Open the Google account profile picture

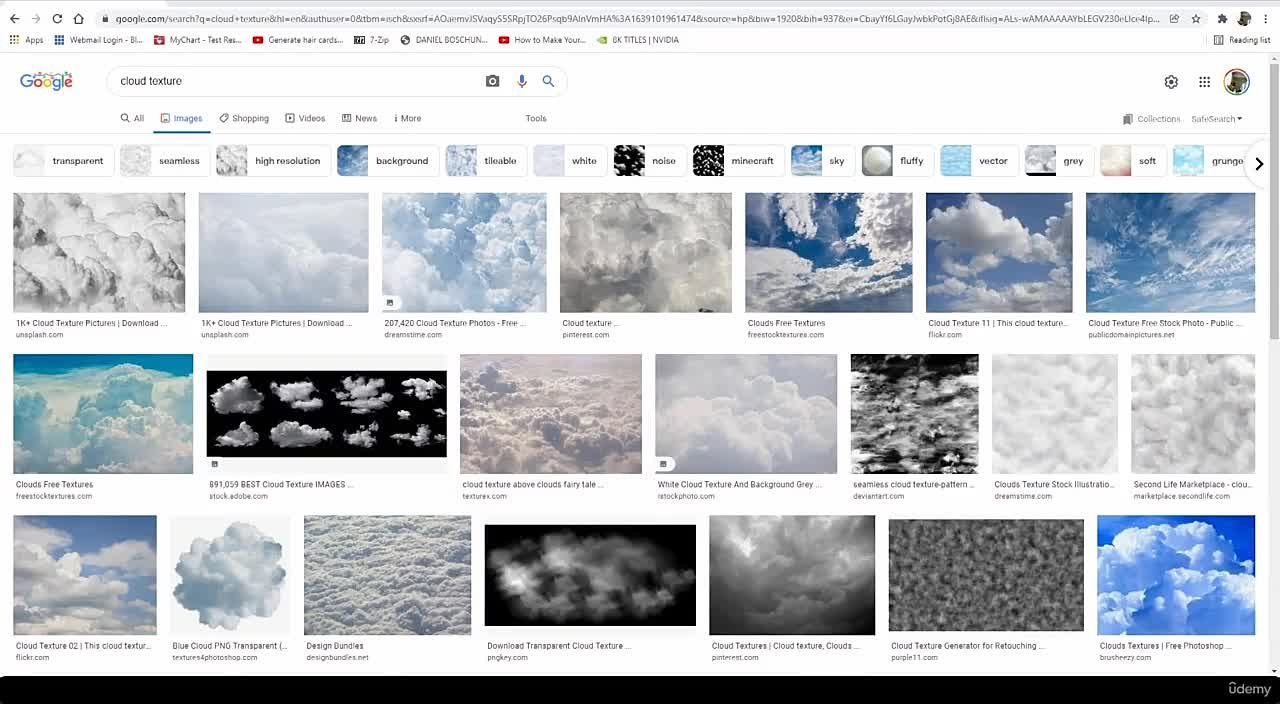[1236, 82]
